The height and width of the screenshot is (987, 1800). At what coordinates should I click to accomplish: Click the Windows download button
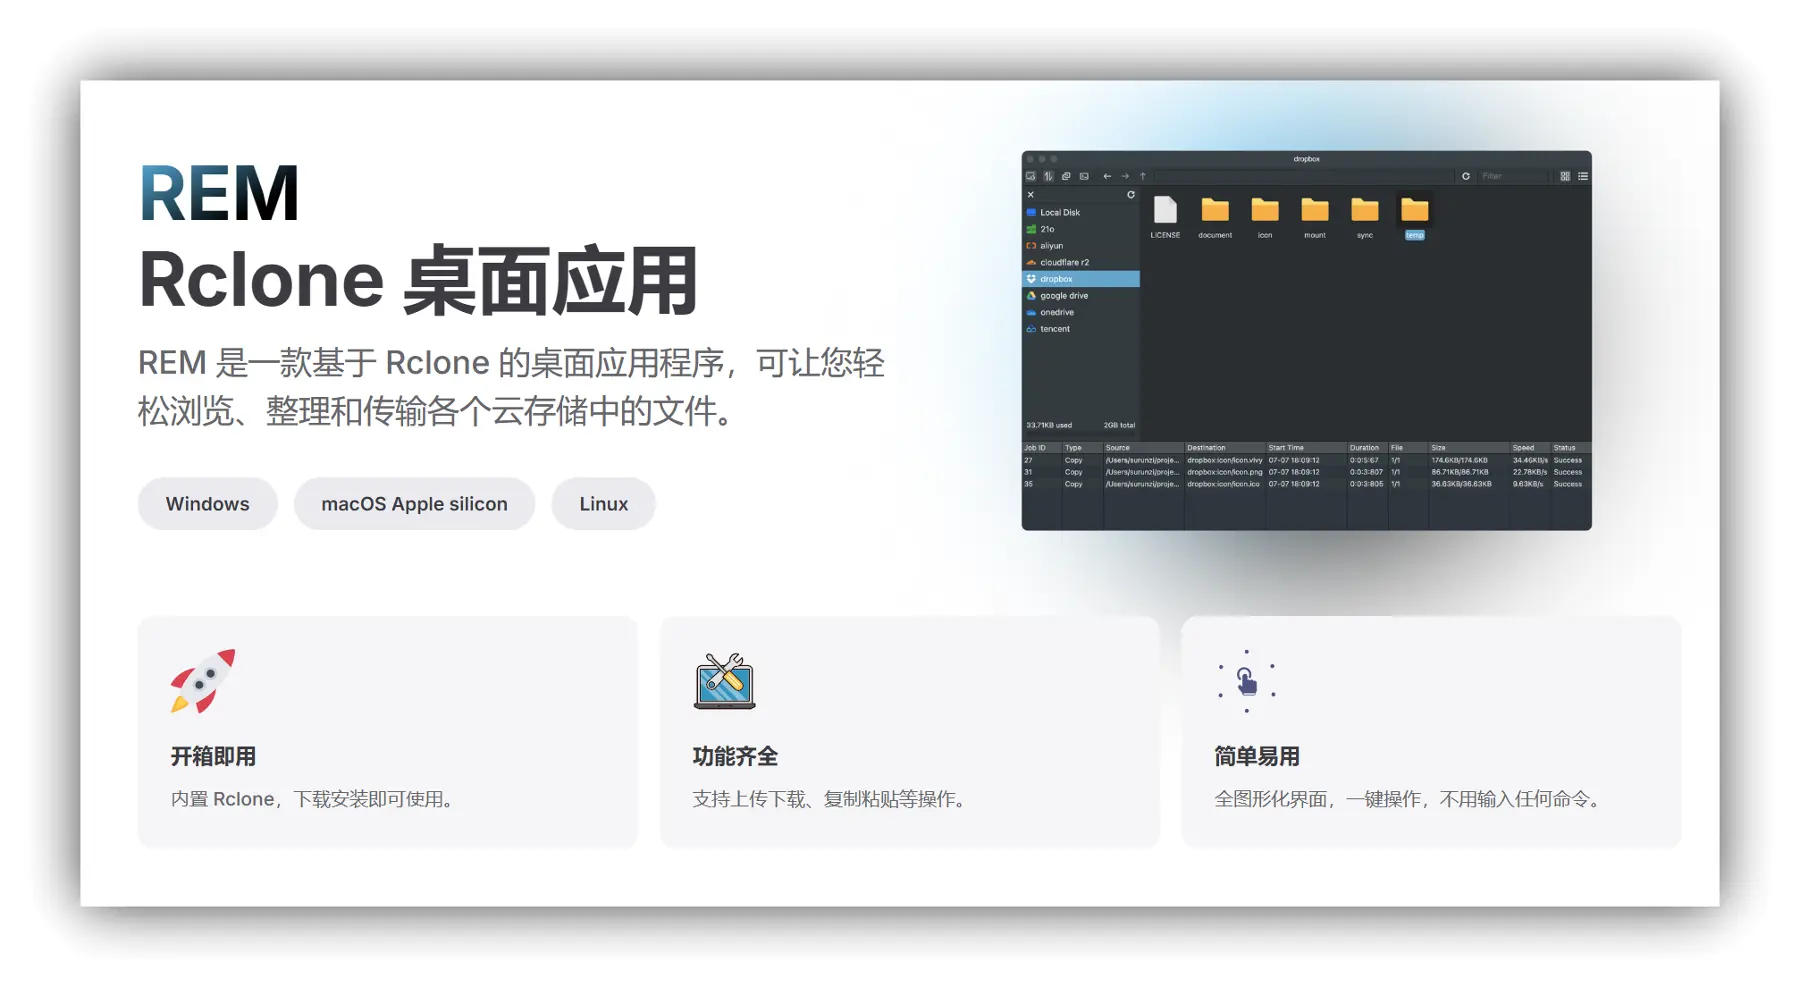point(207,504)
